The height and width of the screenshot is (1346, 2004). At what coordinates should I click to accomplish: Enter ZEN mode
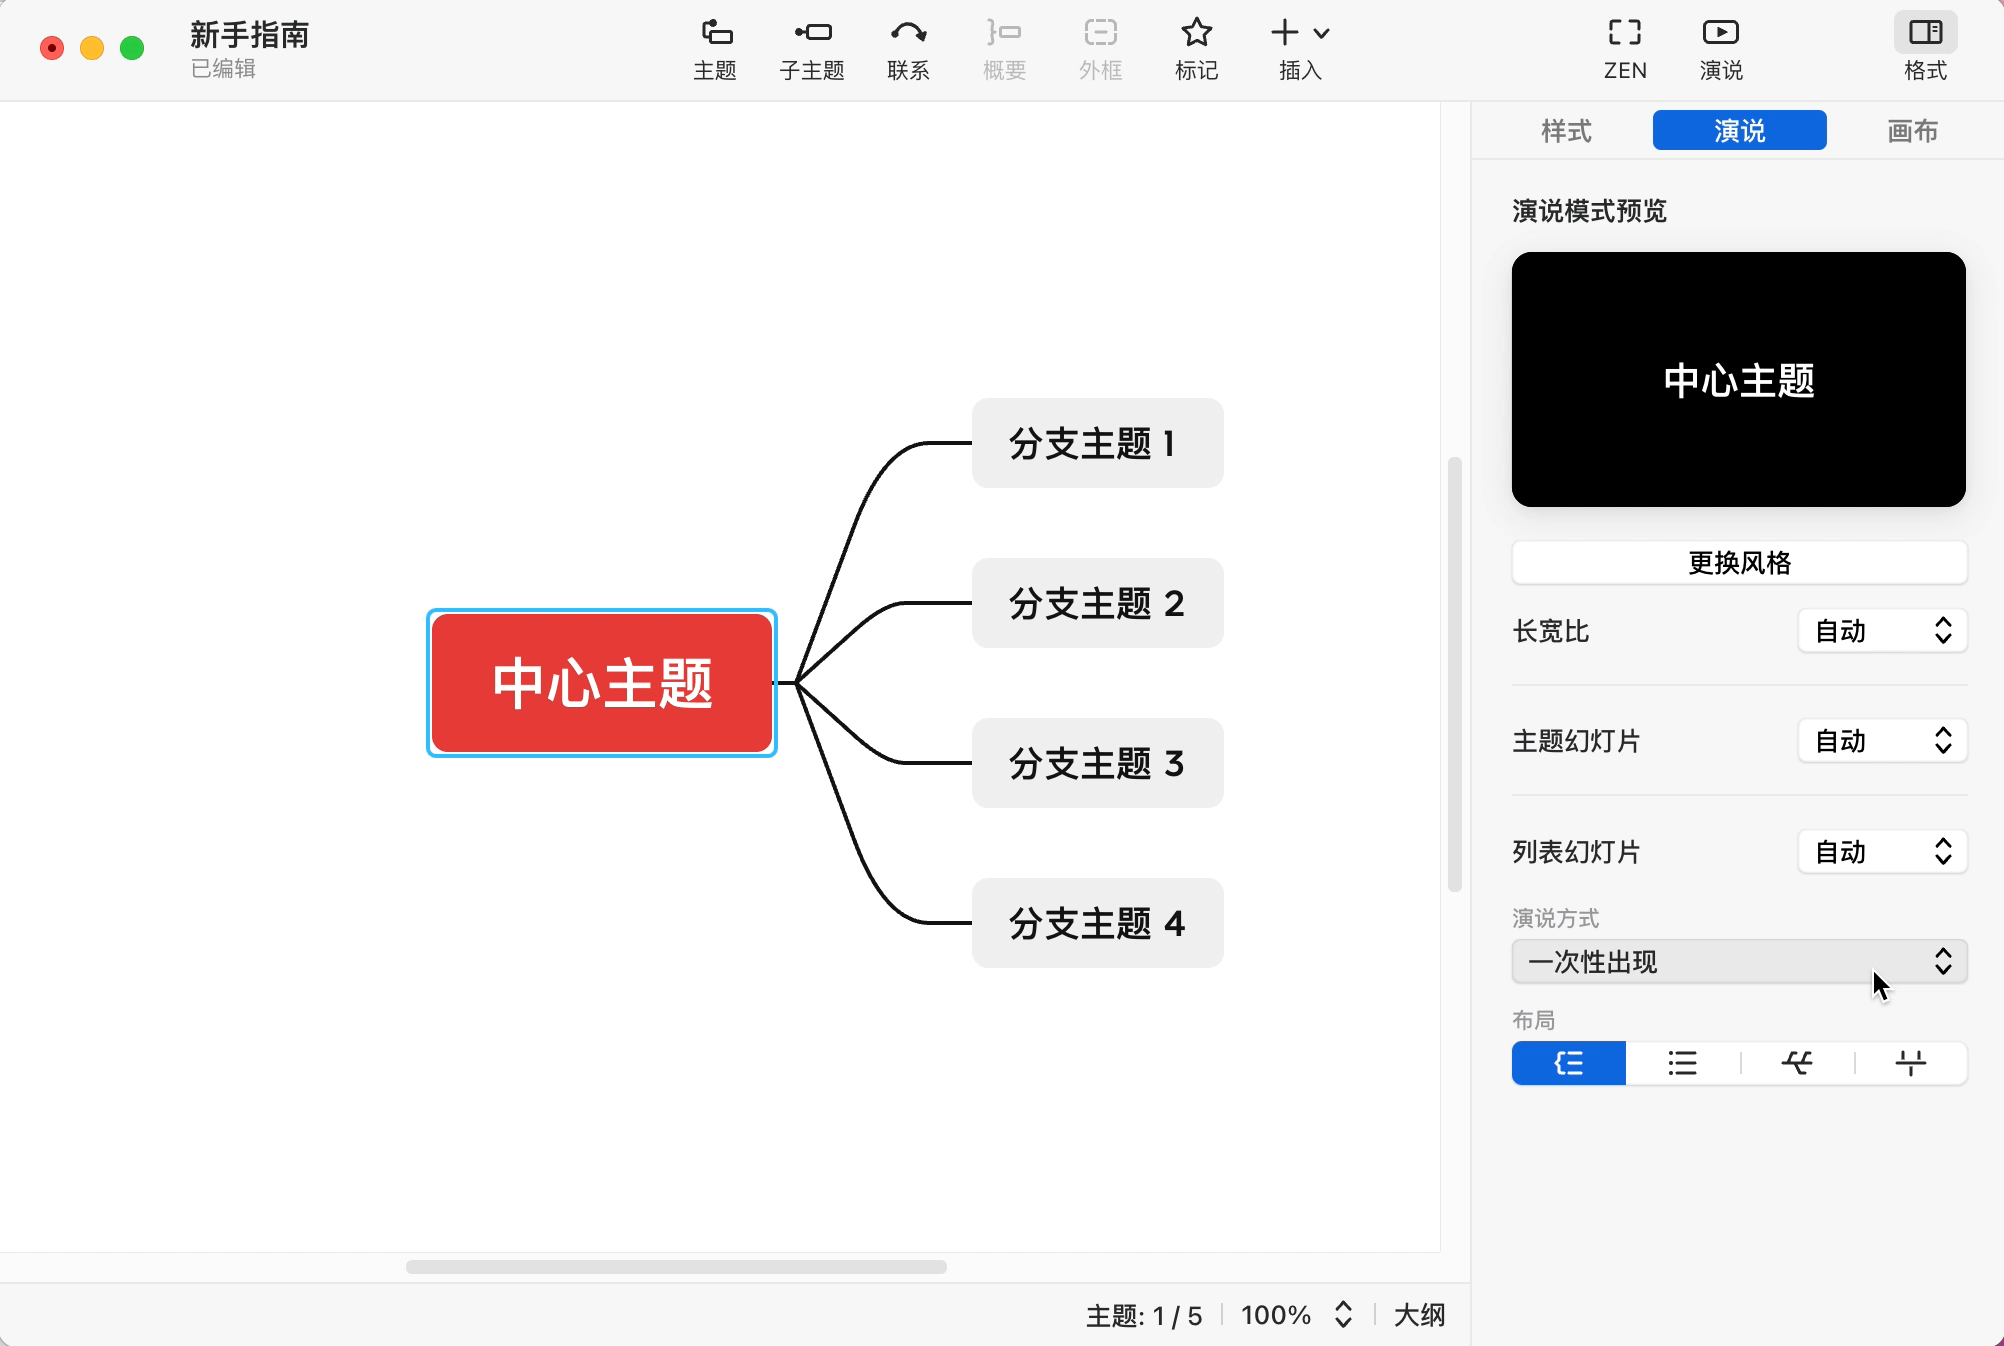pyautogui.click(x=1624, y=47)
